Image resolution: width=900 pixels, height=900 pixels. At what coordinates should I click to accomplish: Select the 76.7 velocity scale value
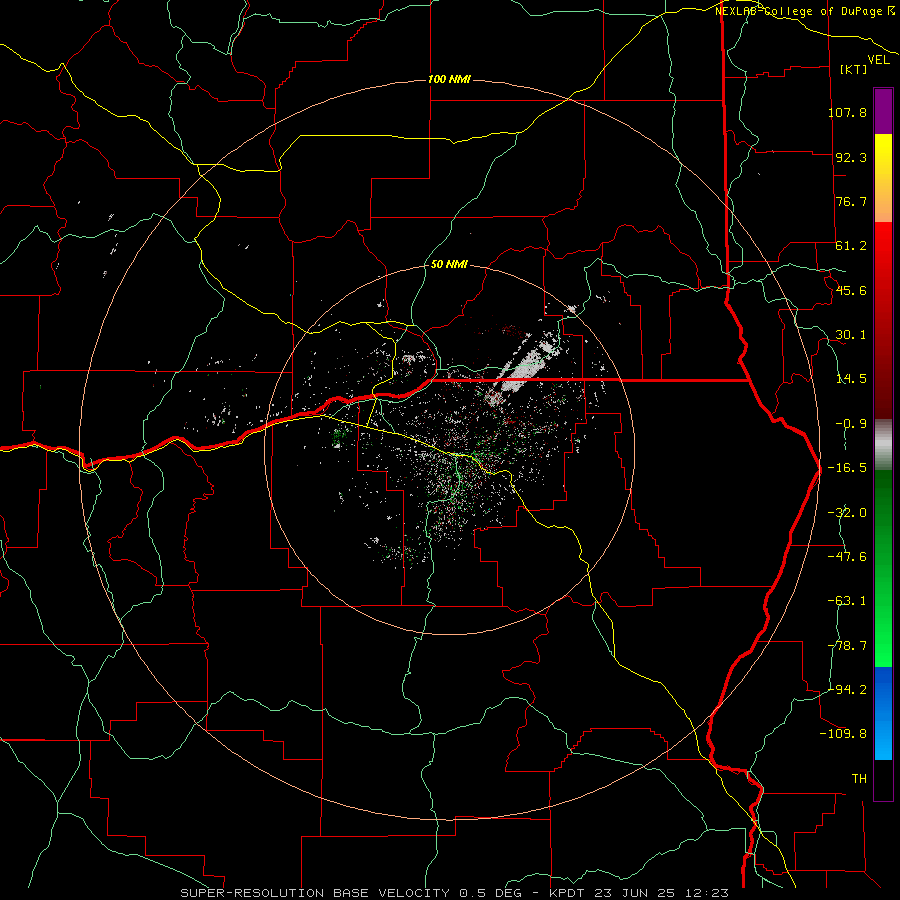click(x=851, y=201)
